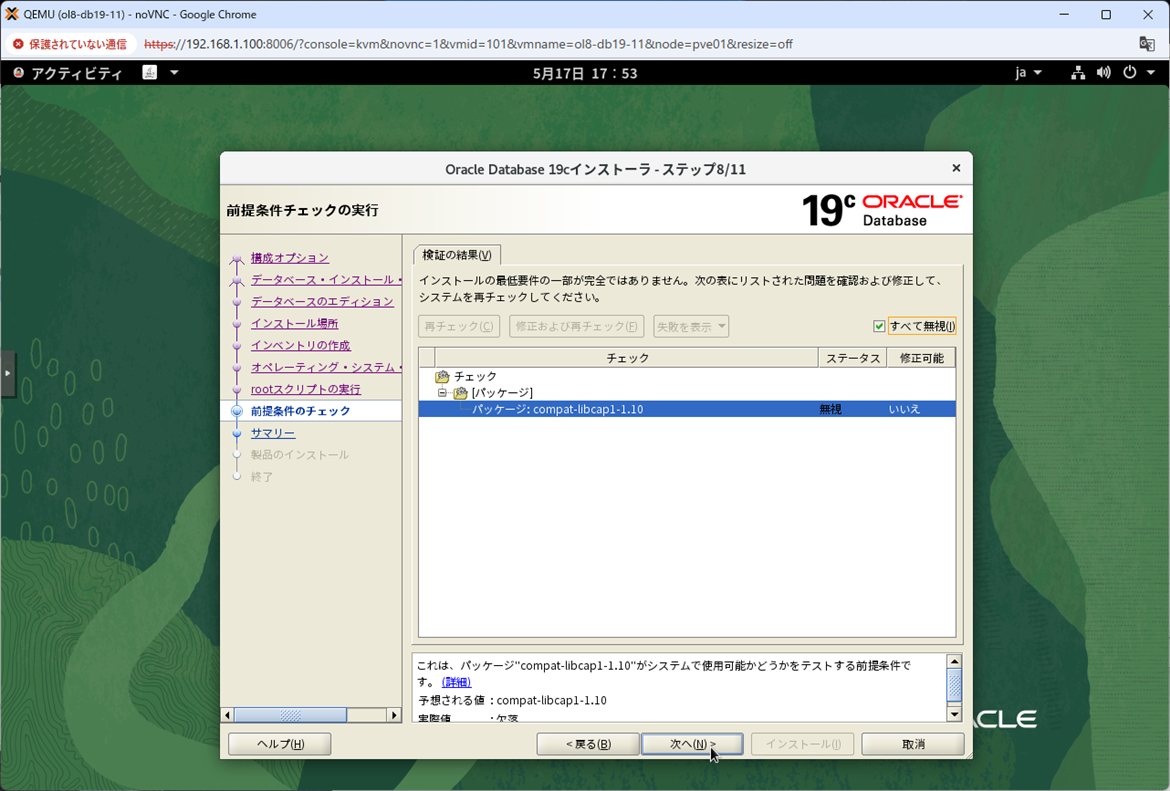
Task: Click the step bullet beside サマリー
Action: 237,433
